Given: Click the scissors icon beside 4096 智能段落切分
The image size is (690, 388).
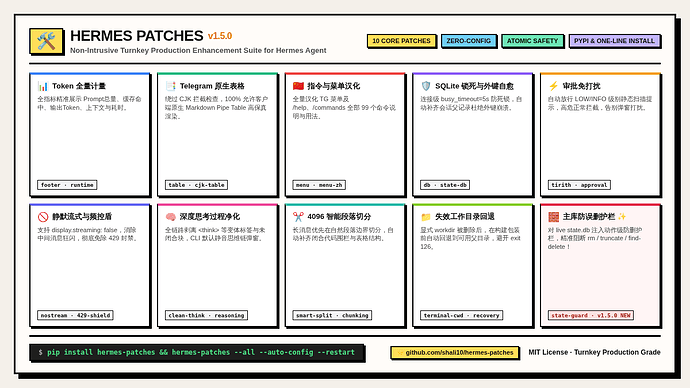Looking at the screenshot, I should pyautogui.click(x=298, y=217).
